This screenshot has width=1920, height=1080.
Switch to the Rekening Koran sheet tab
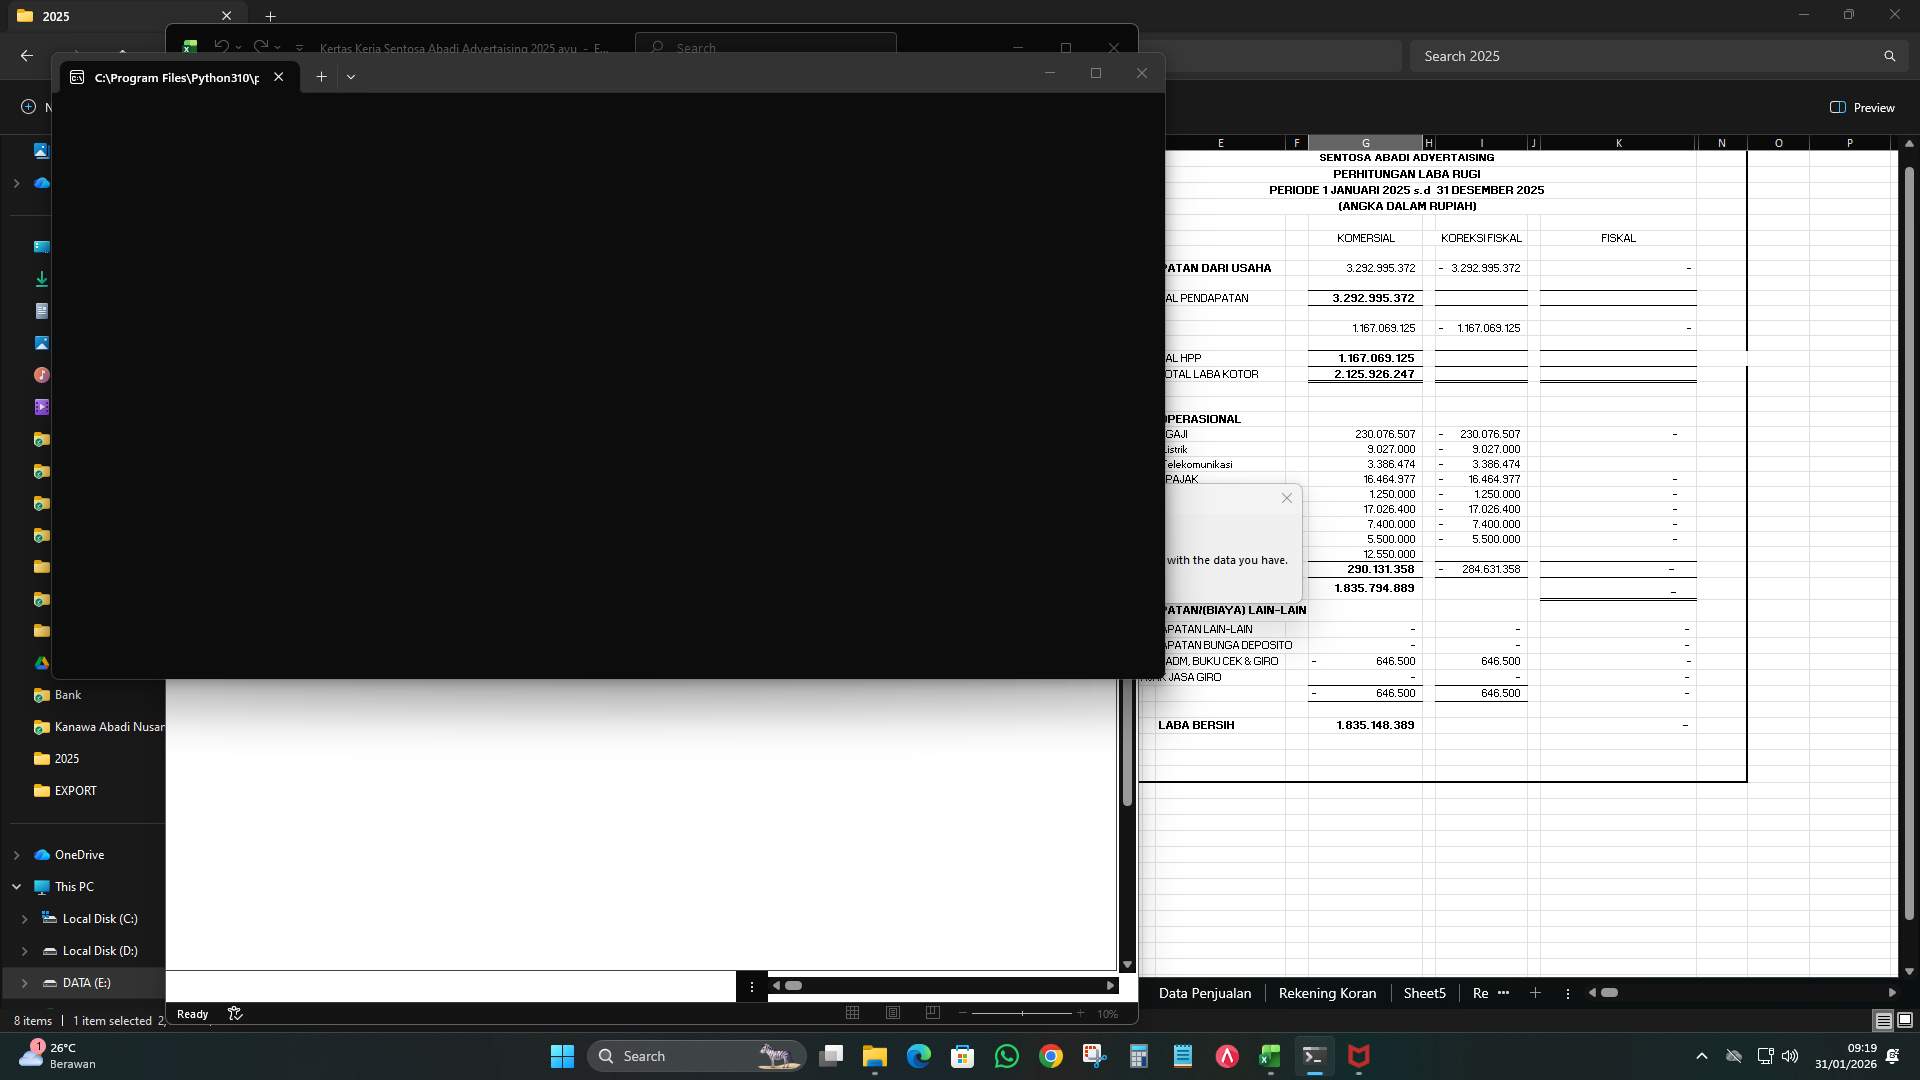[x=1326, y=993]
